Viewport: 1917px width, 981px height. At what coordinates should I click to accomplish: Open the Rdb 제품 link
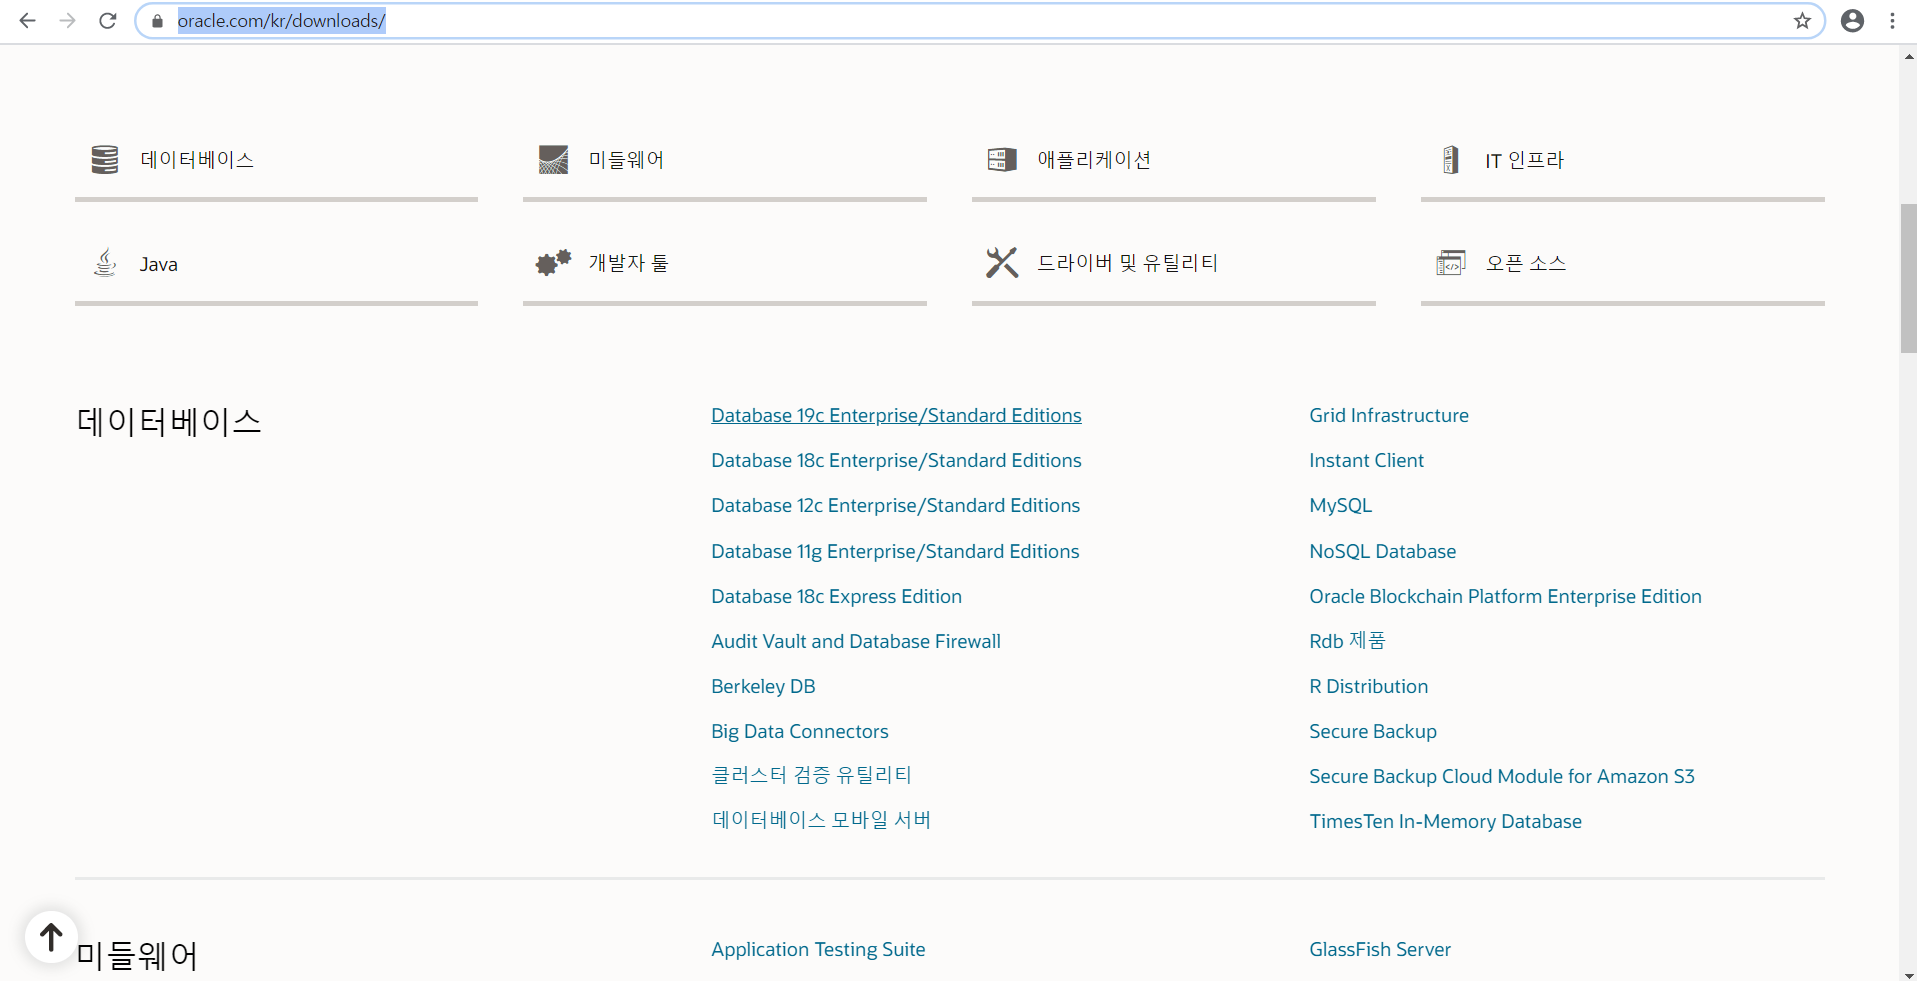coord(1347,641)
